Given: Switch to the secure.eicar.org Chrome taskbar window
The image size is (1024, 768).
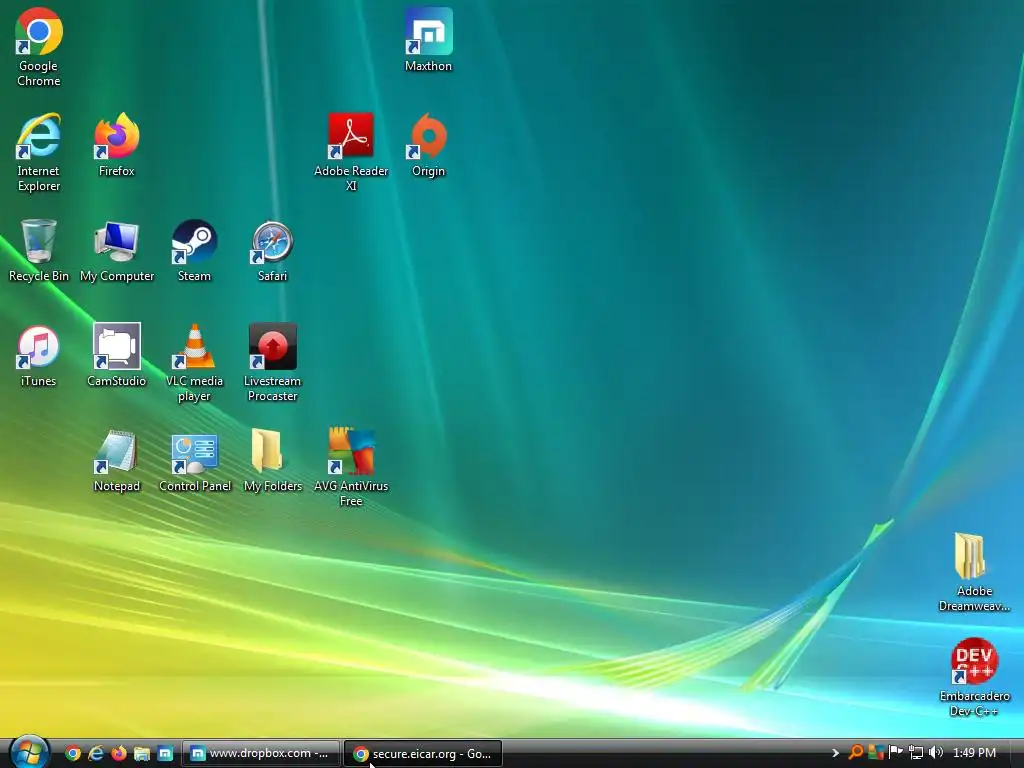Looking at the screenshot, I should pos(423,754).
